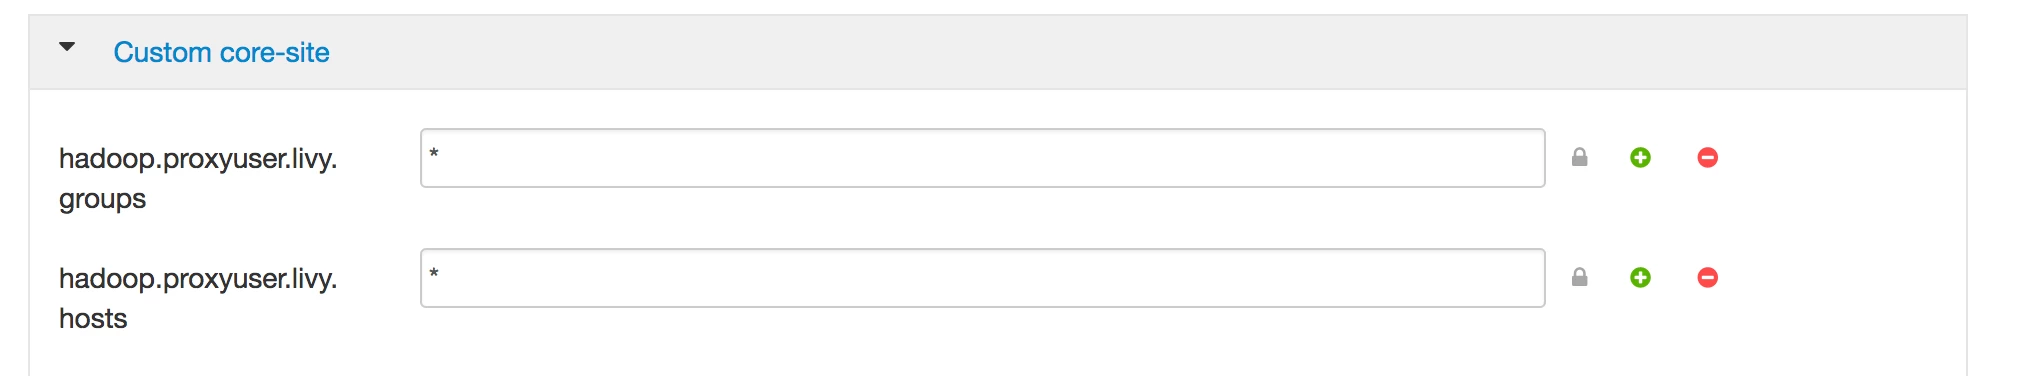This screenshot has width=2034, height=376.
Task: Click green plus icon for livy.hosts property
Action: [1640, 277]
